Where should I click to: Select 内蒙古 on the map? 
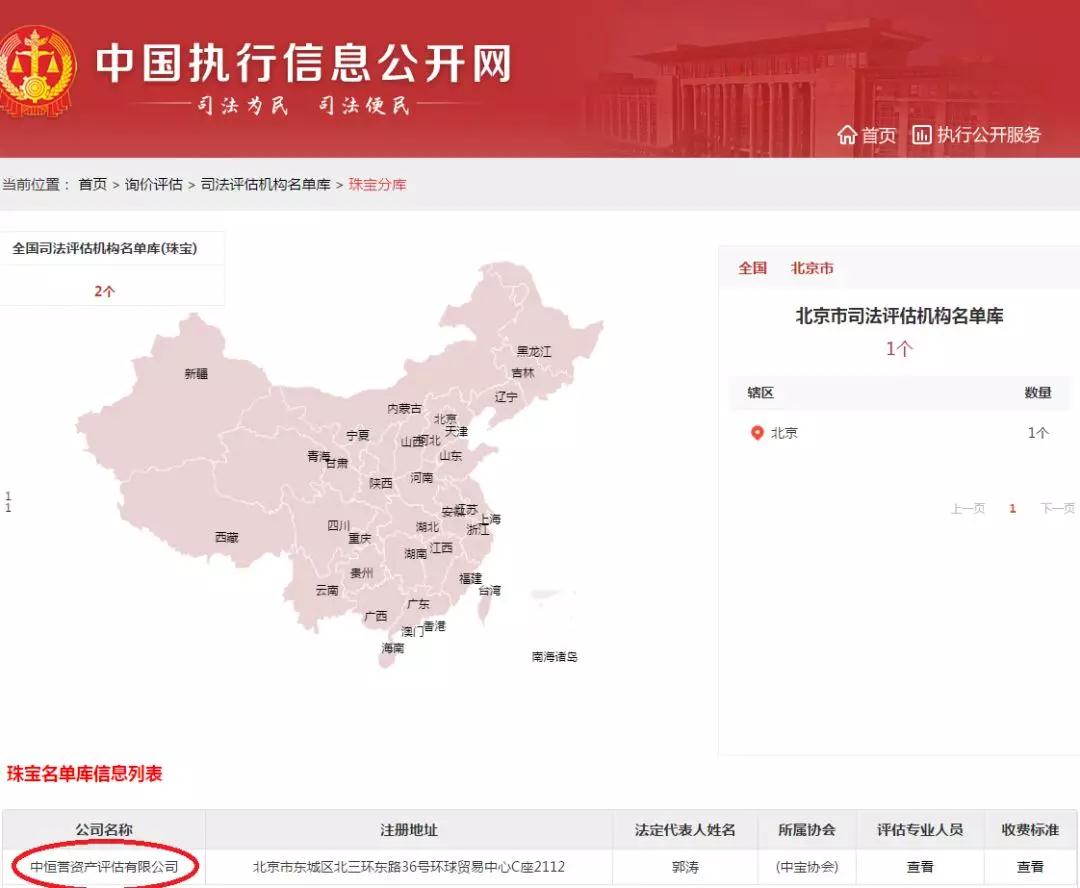[404, 409]
